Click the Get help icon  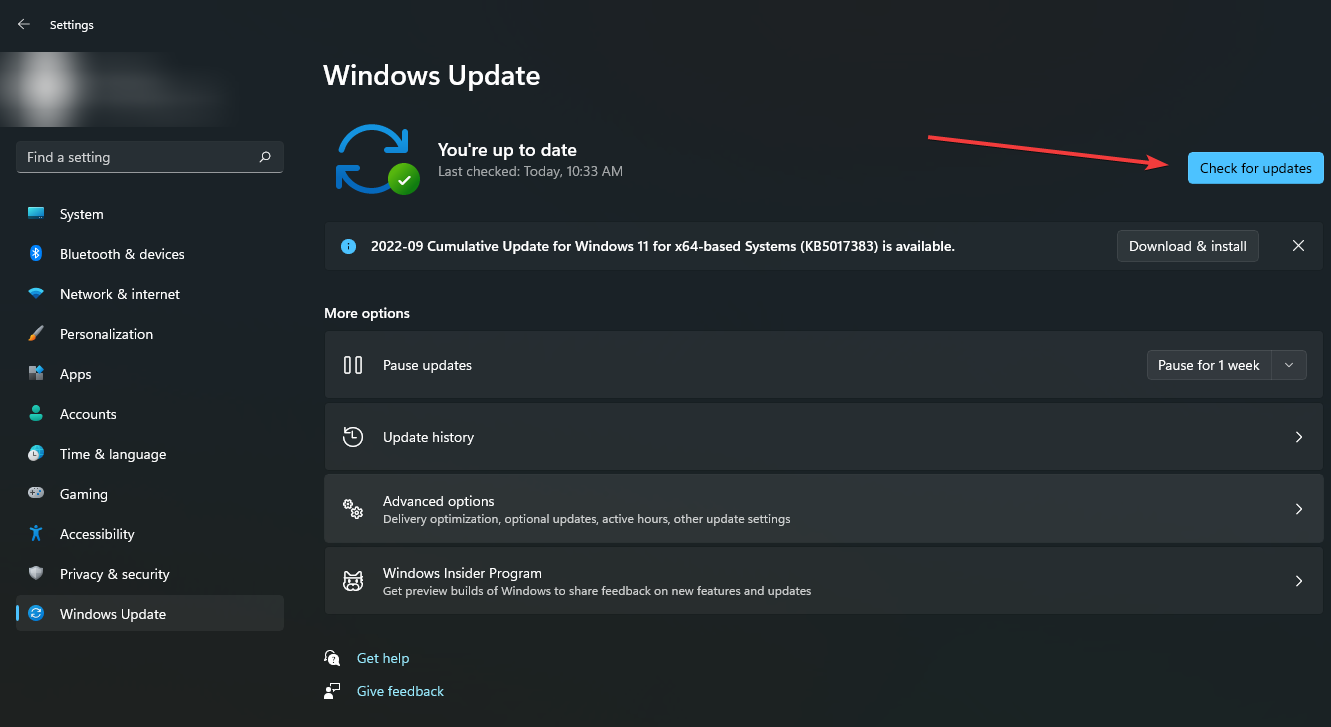[x=333, y=658]
